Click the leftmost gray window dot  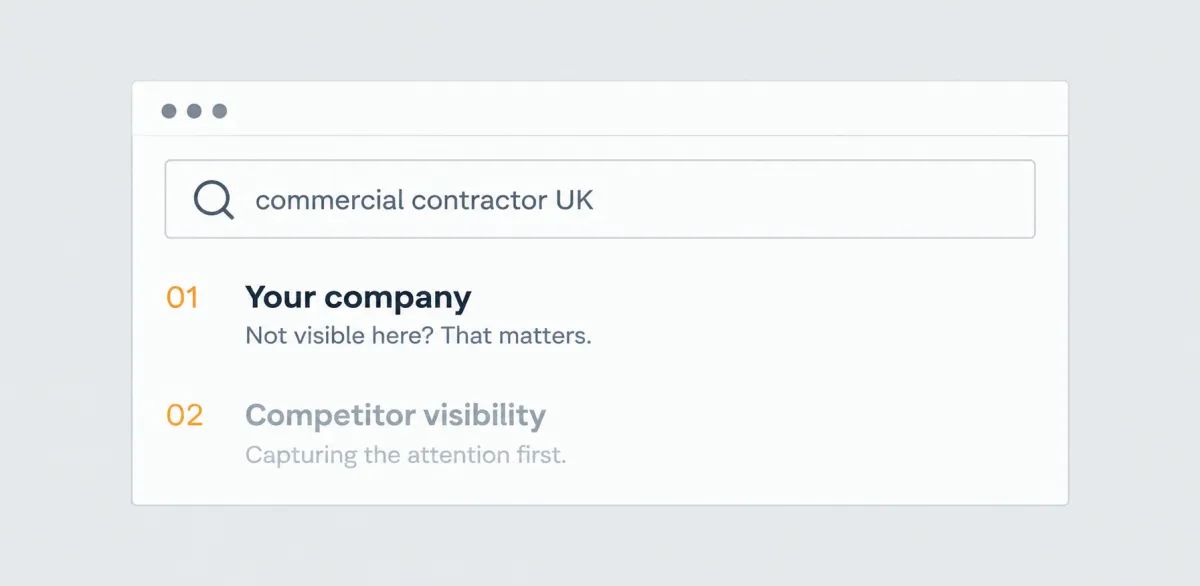(x=169, y=111)
